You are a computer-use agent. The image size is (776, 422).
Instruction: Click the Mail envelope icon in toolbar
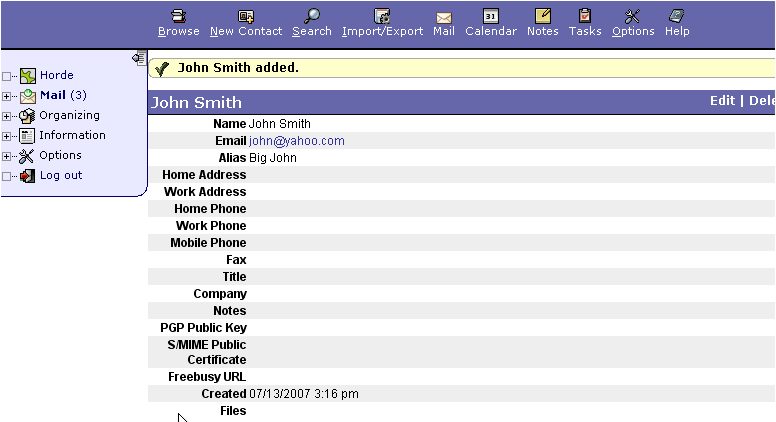click(x=444, y=16)
